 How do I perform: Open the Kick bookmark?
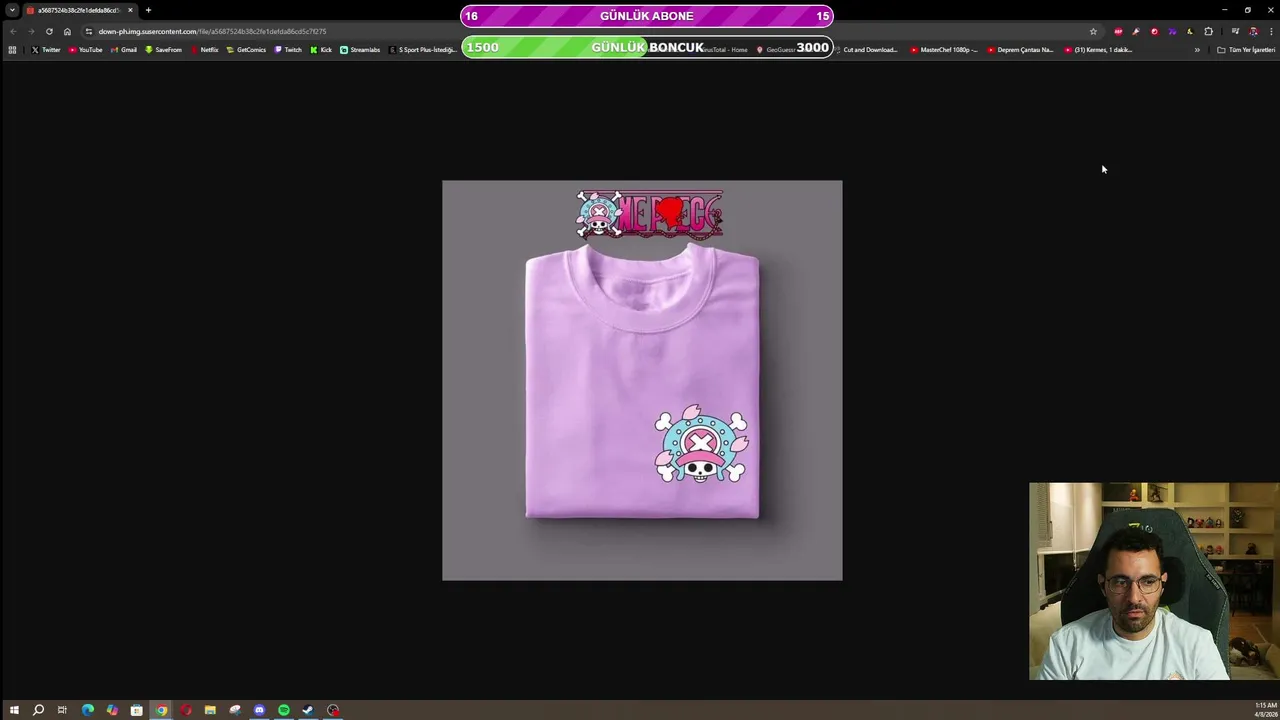click(321, 49)
